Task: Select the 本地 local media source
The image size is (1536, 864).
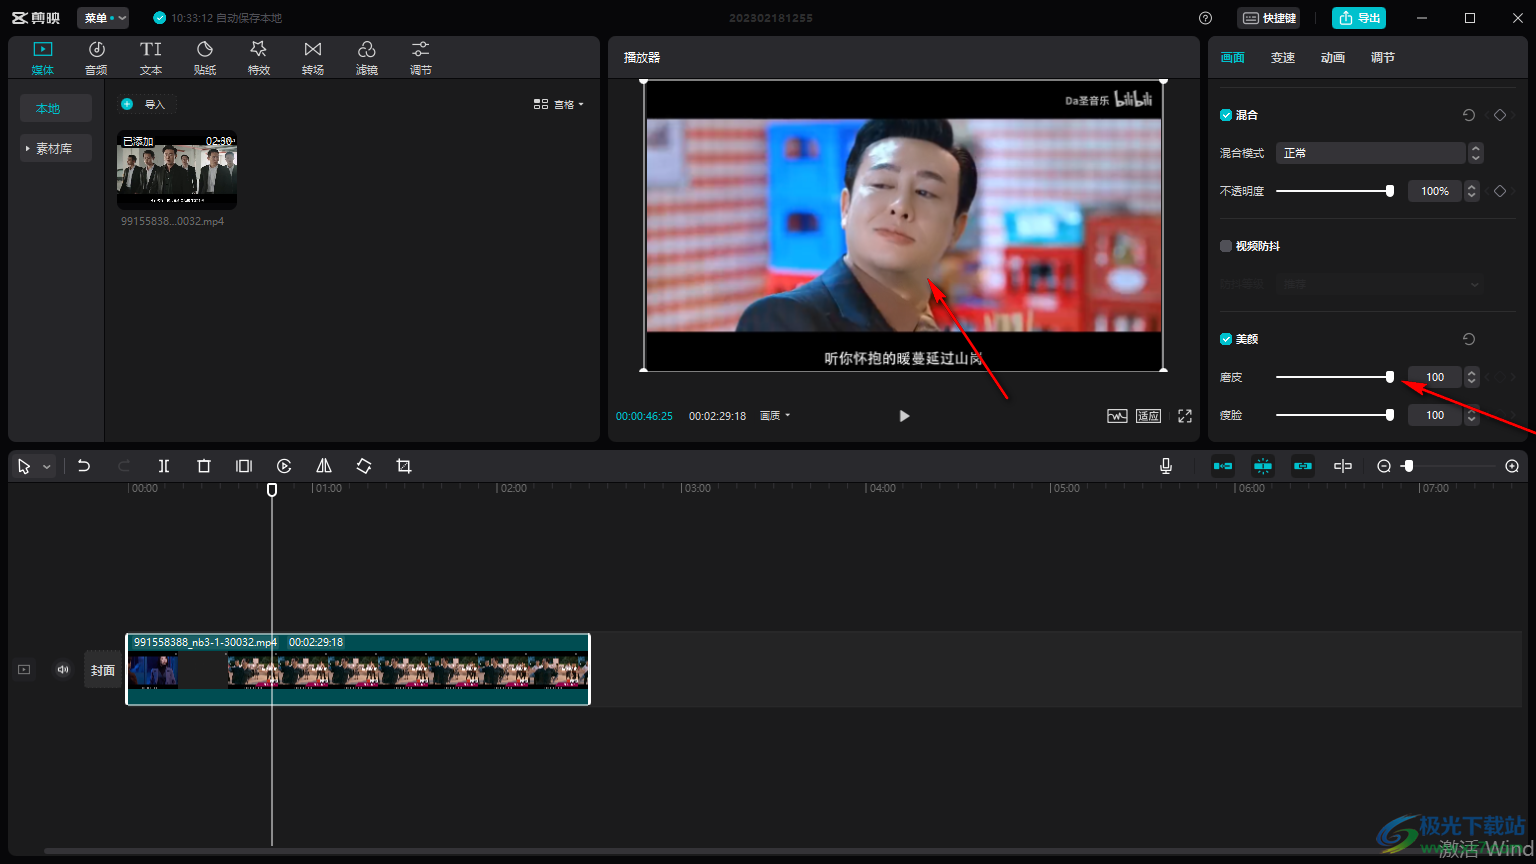Action: pyautogui.click(x=56, y=108)
